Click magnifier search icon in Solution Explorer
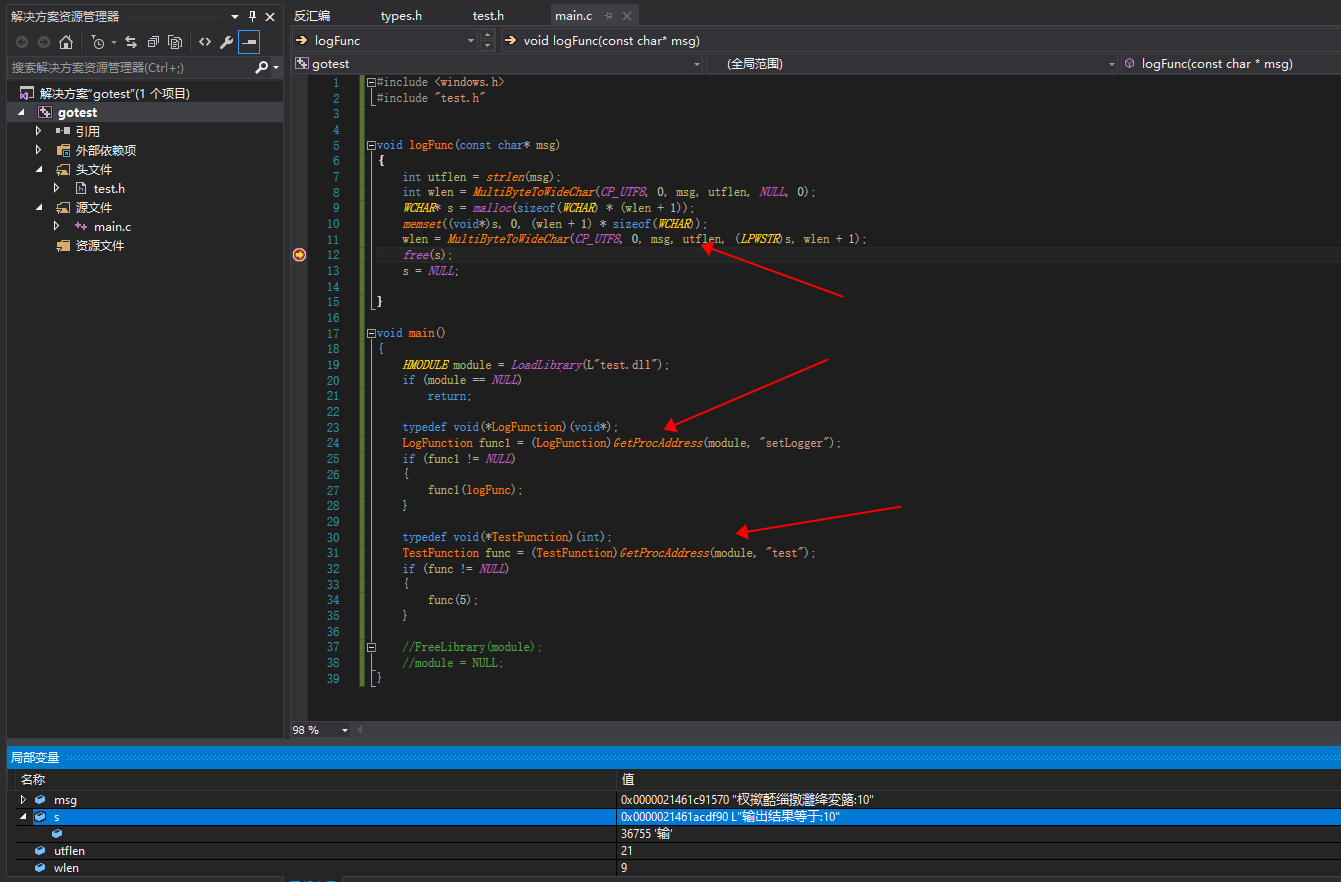This screenshot has height=882, width=1341. (x=262, y=67)
